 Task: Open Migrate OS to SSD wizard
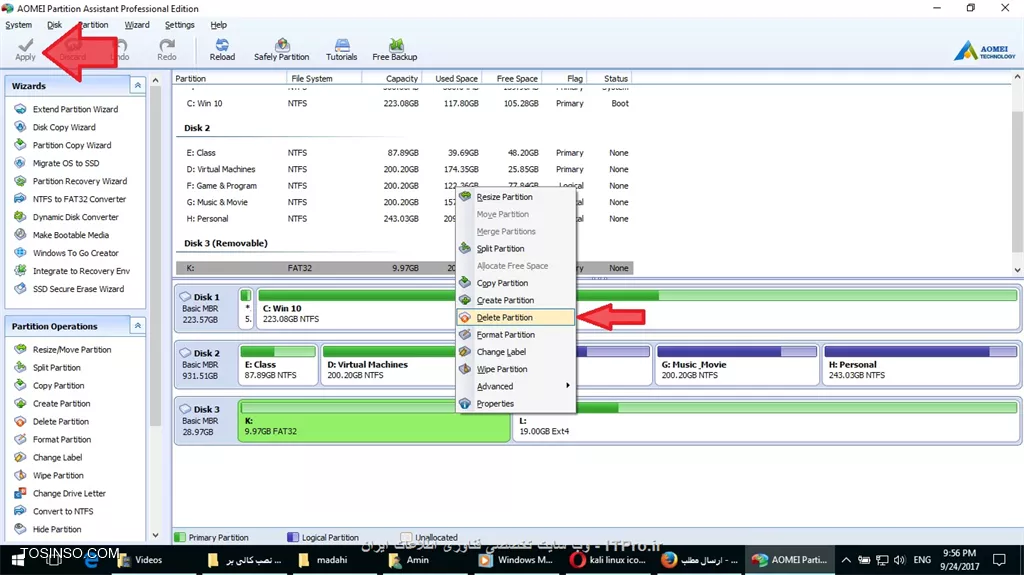tap(66, 163)
